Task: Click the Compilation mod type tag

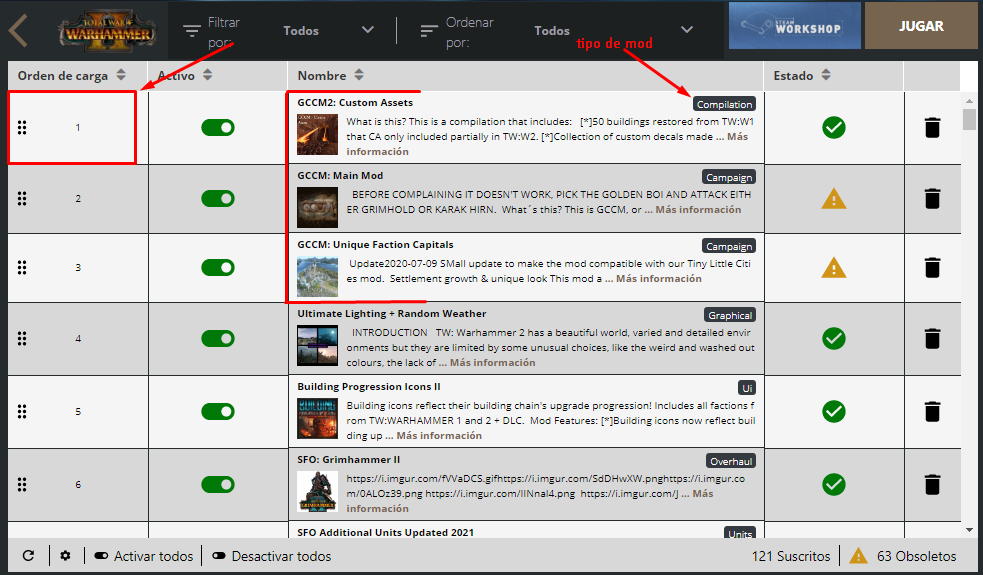Action: click(724, 104)
